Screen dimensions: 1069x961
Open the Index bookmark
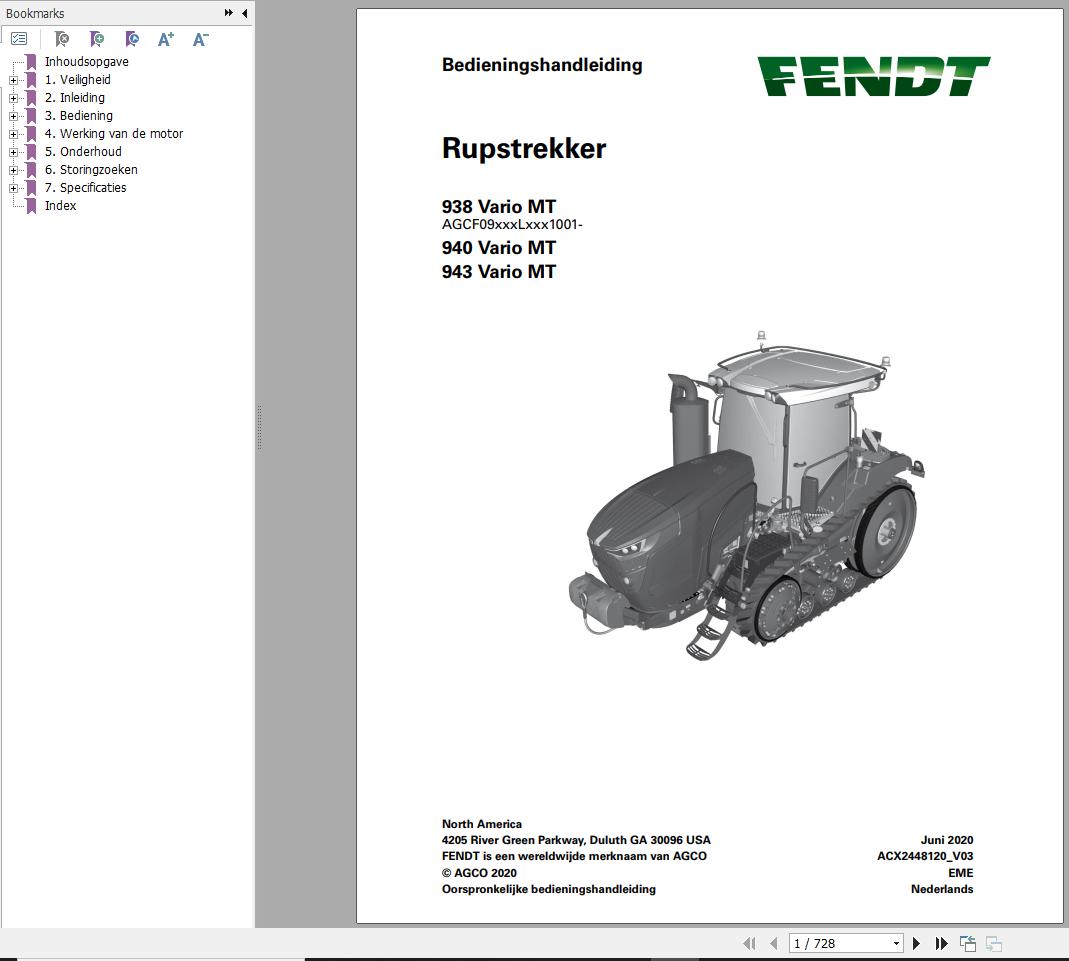[x=61, y=206]
